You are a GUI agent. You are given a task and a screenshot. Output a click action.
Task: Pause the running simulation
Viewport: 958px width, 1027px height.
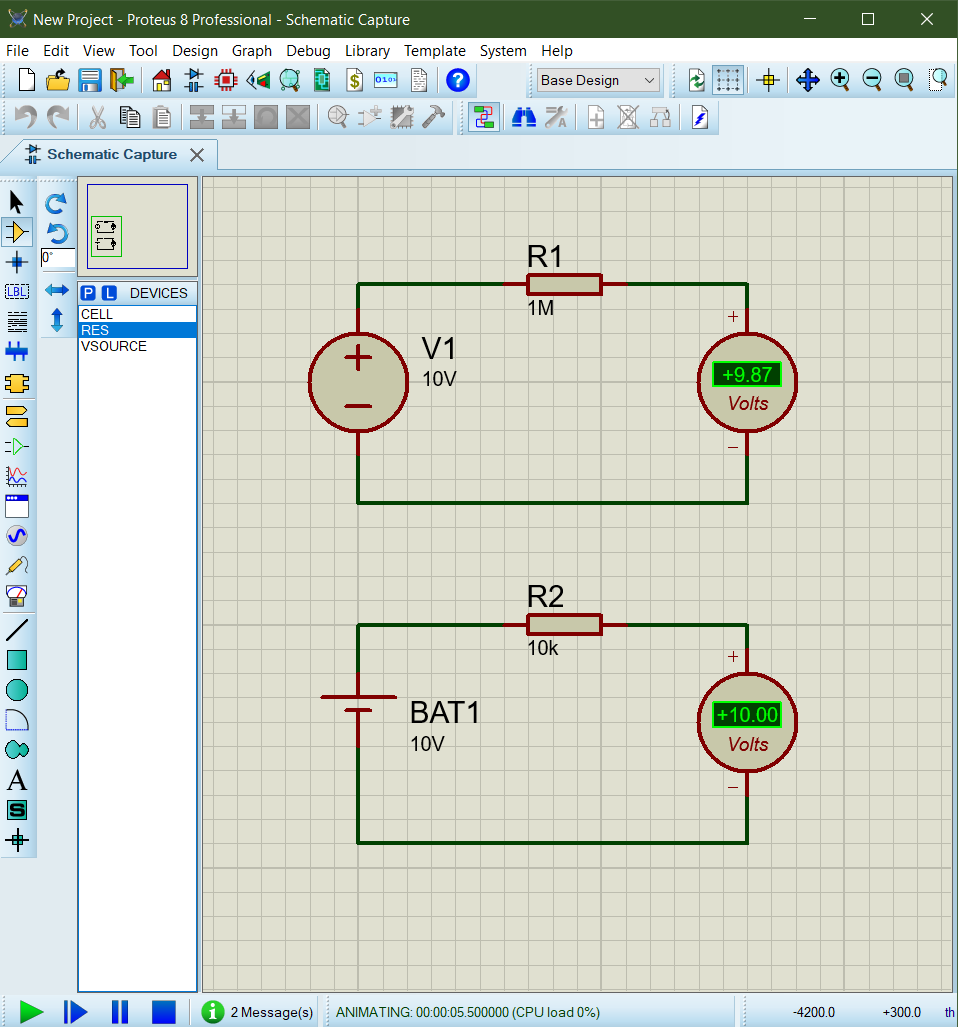click(x=120, y=1012)
